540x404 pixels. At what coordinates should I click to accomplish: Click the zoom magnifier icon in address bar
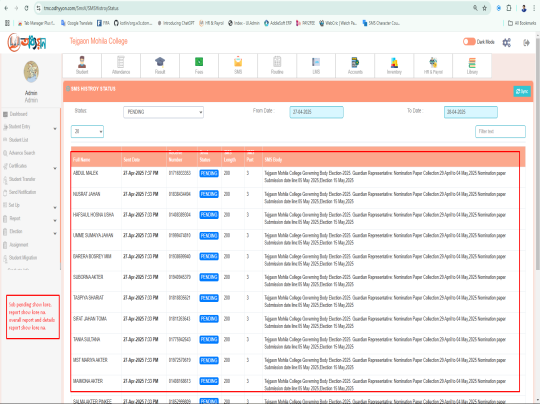(x=475, y=8)
